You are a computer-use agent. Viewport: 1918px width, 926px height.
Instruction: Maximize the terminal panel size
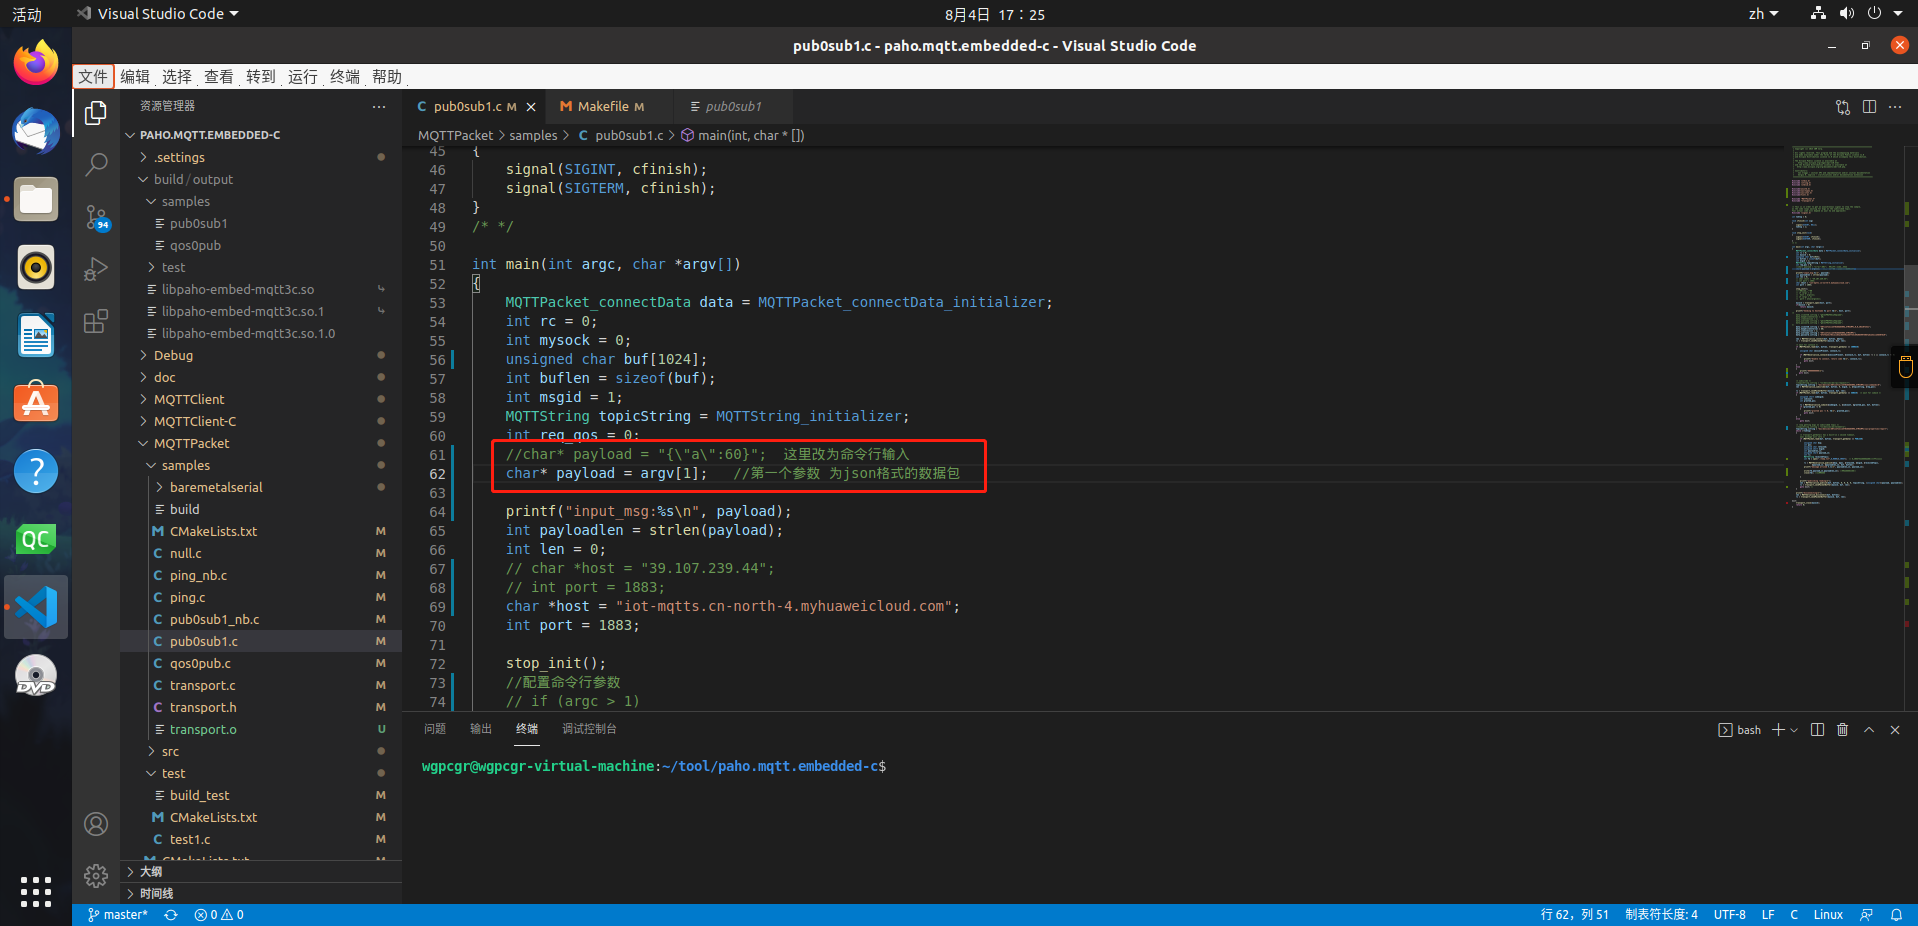coord(1869,730)
